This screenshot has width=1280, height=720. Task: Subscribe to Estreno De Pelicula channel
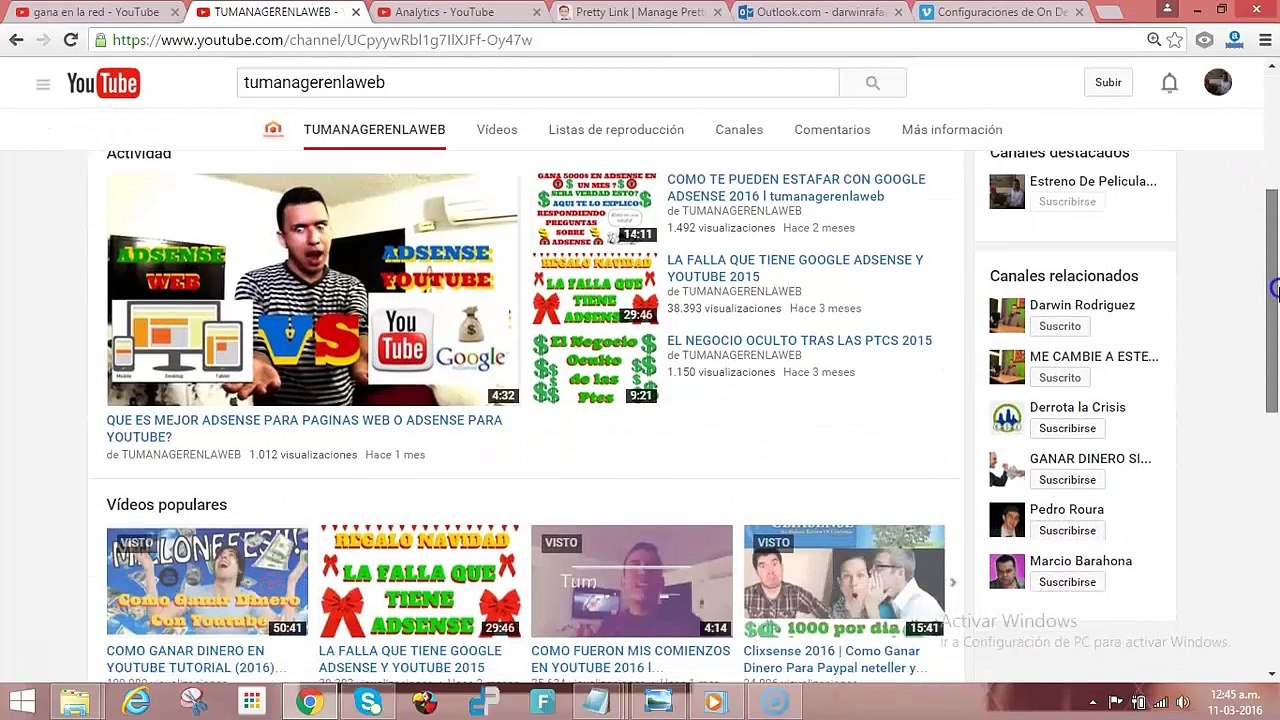tap(1067, 202)
